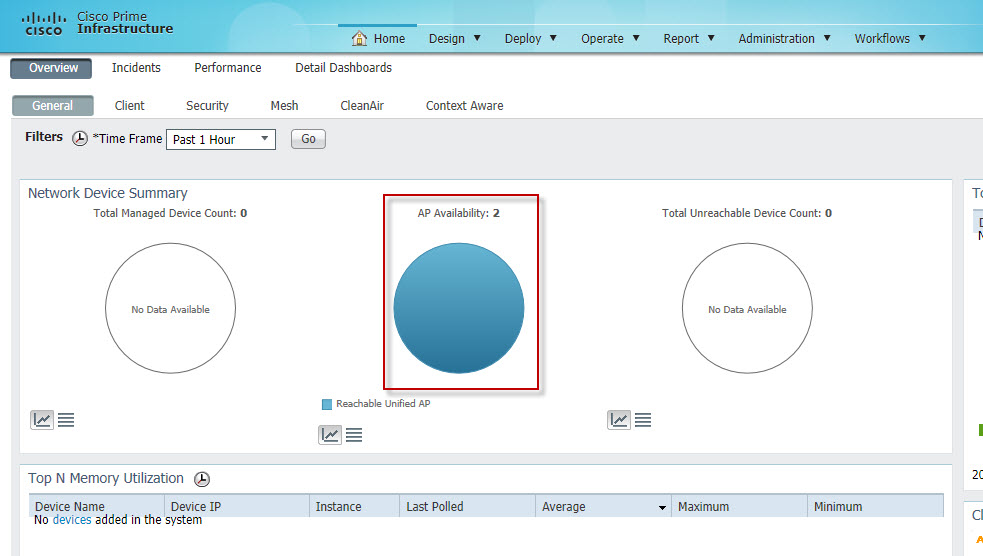
Task: Open the Detail Dashboards tab
Action: (x=344, y=68)
